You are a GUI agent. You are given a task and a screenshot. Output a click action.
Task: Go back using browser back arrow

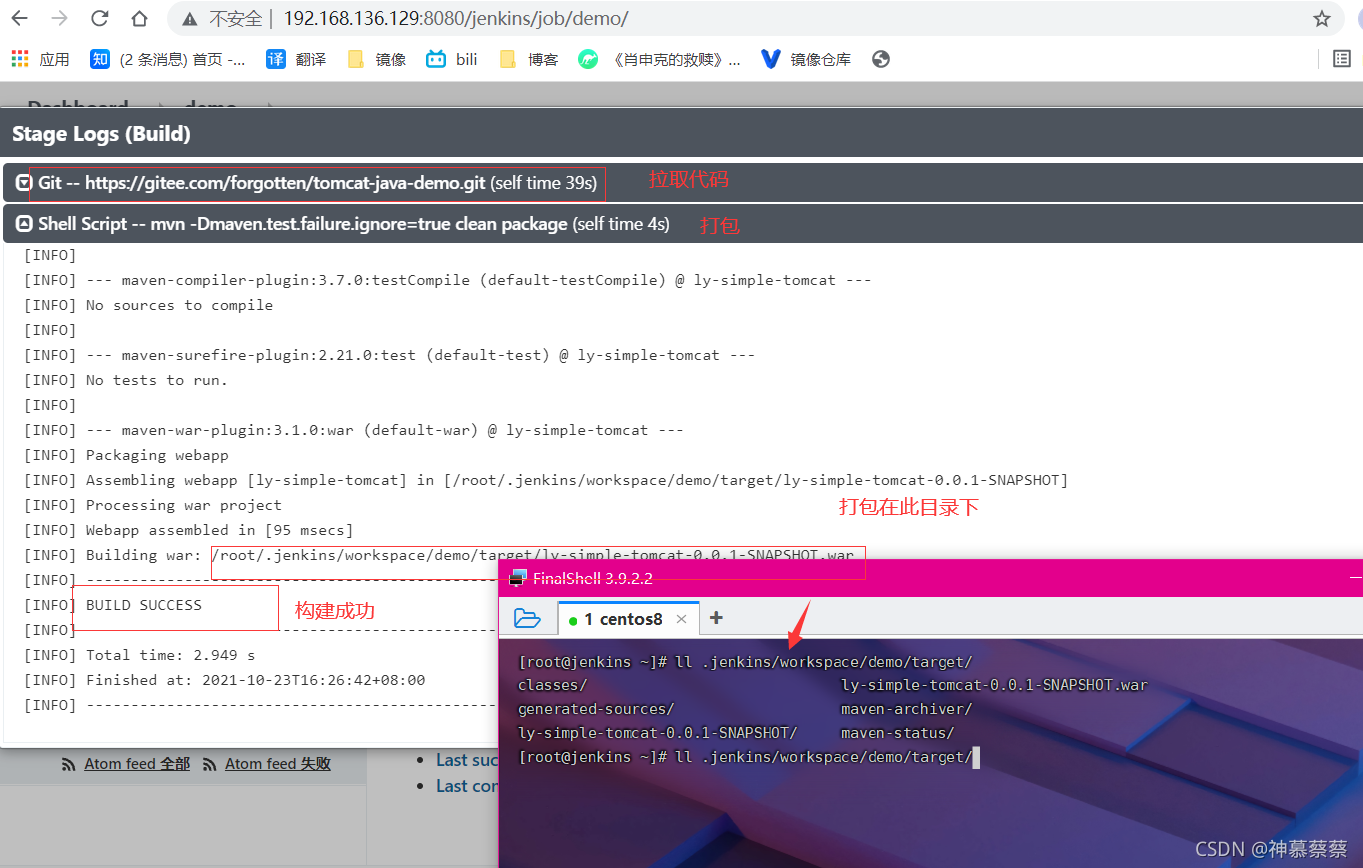point(20,18)
